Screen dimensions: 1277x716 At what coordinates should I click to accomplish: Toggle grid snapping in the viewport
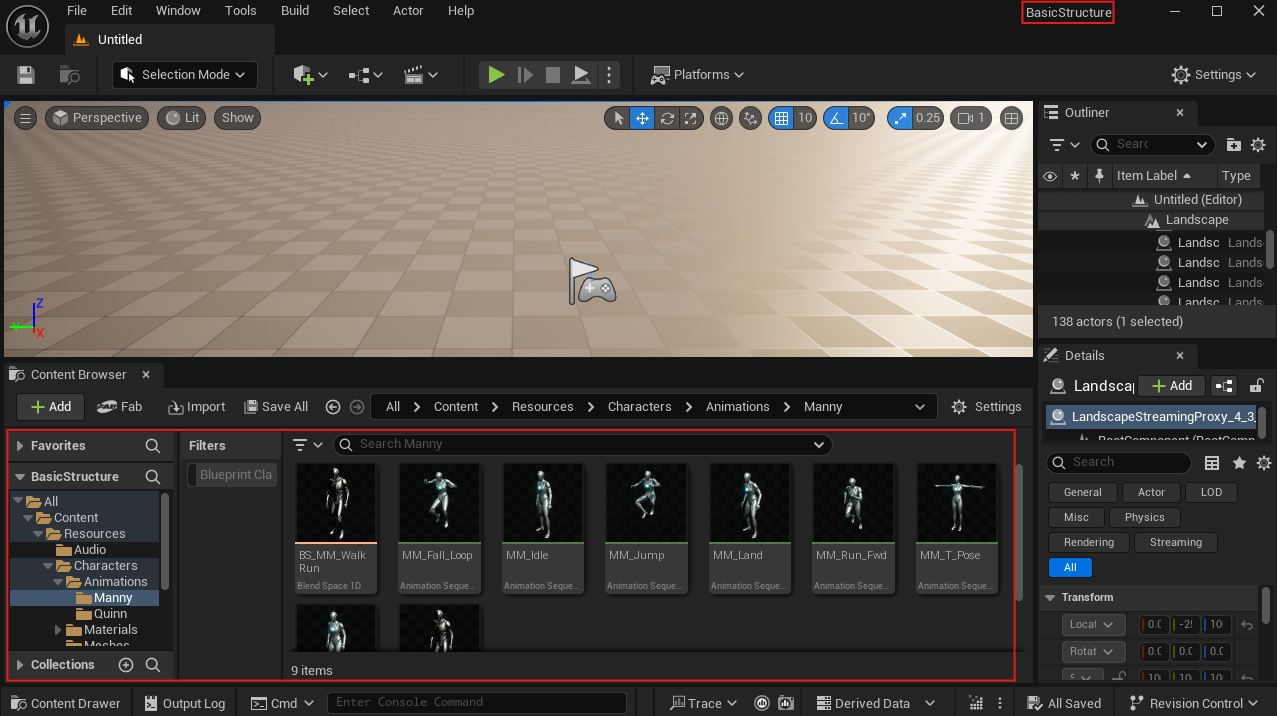781,118
